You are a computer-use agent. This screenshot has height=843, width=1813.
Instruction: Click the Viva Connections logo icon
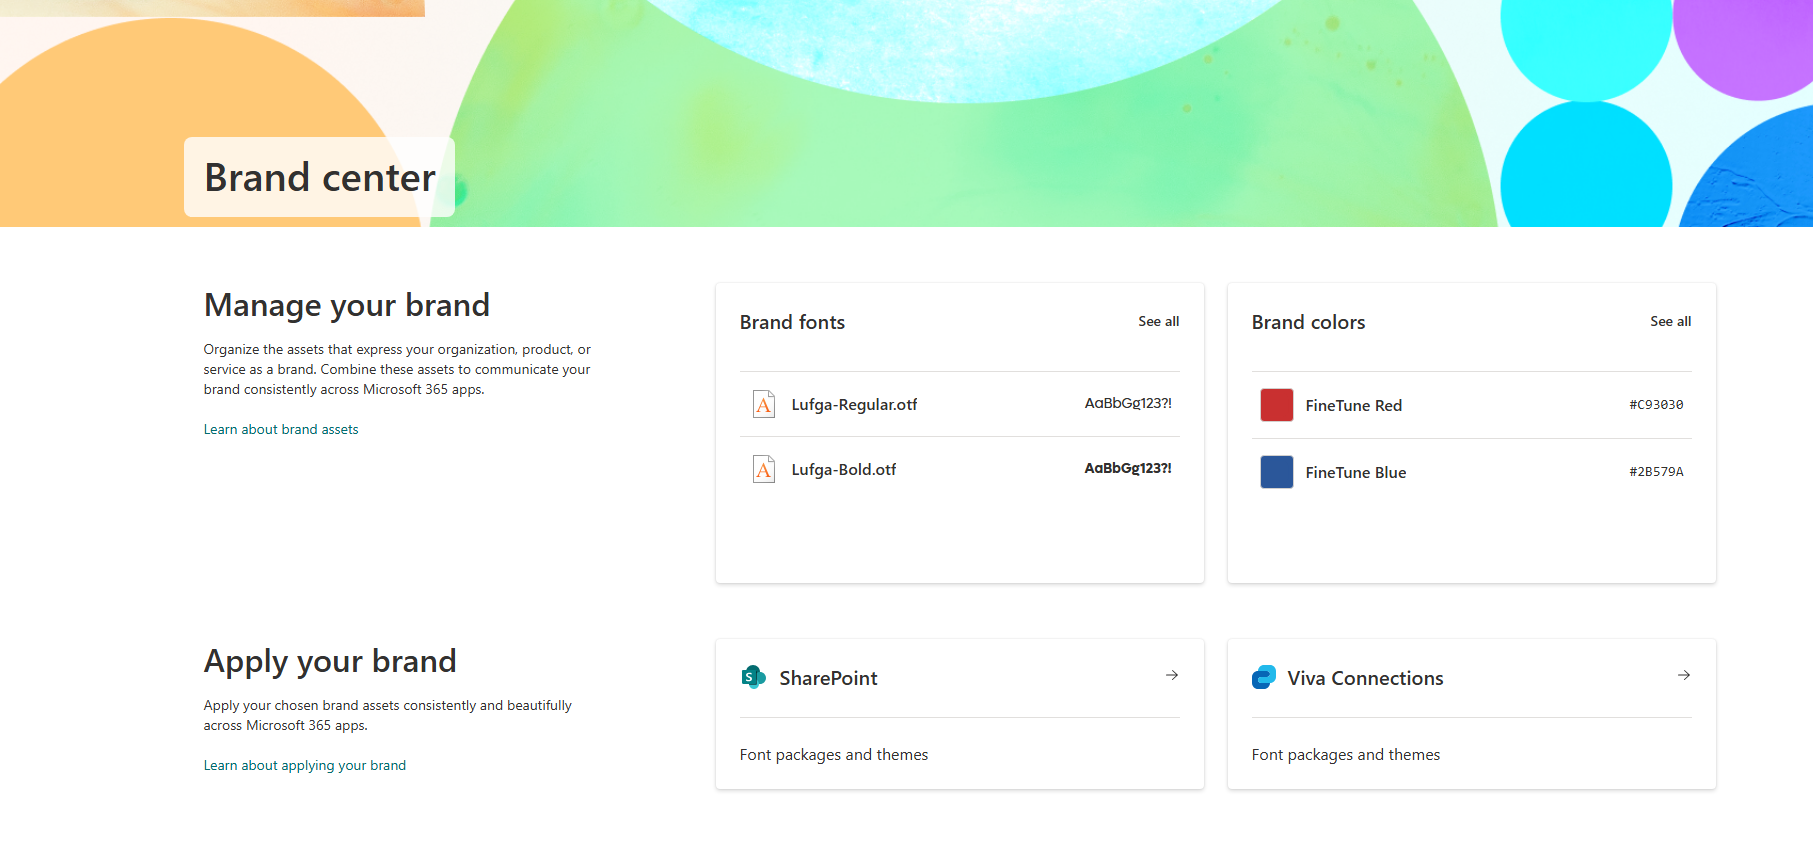point(1264,677)
